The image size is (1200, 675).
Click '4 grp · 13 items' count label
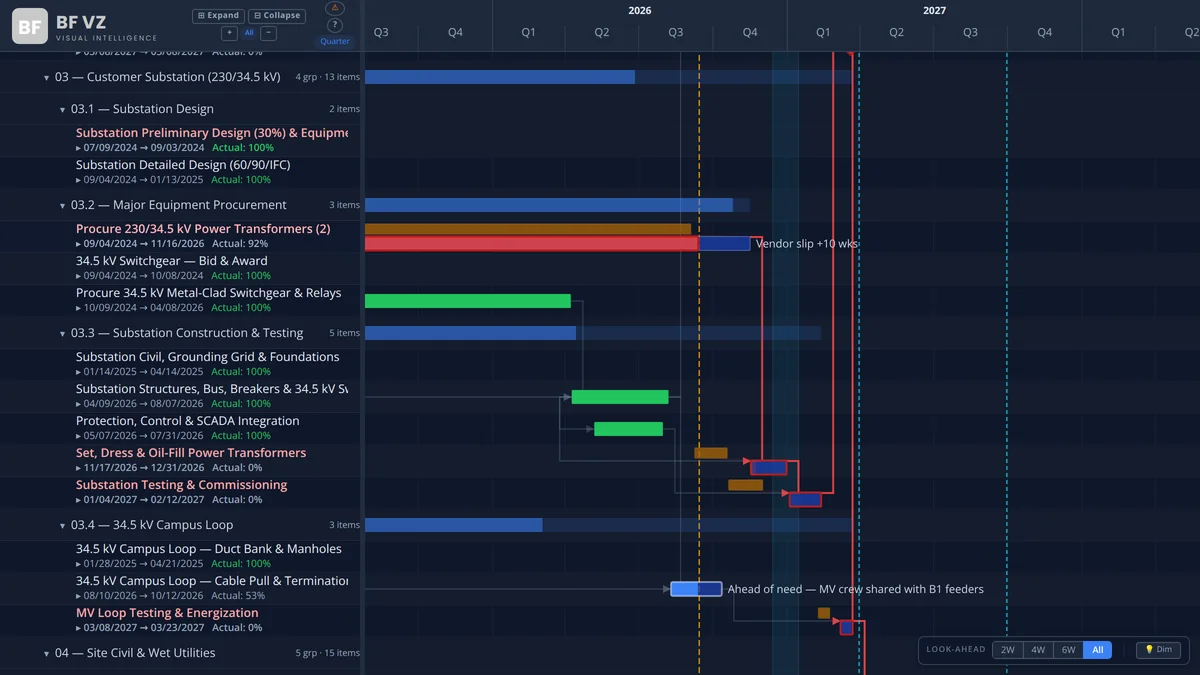coord(327,77)
